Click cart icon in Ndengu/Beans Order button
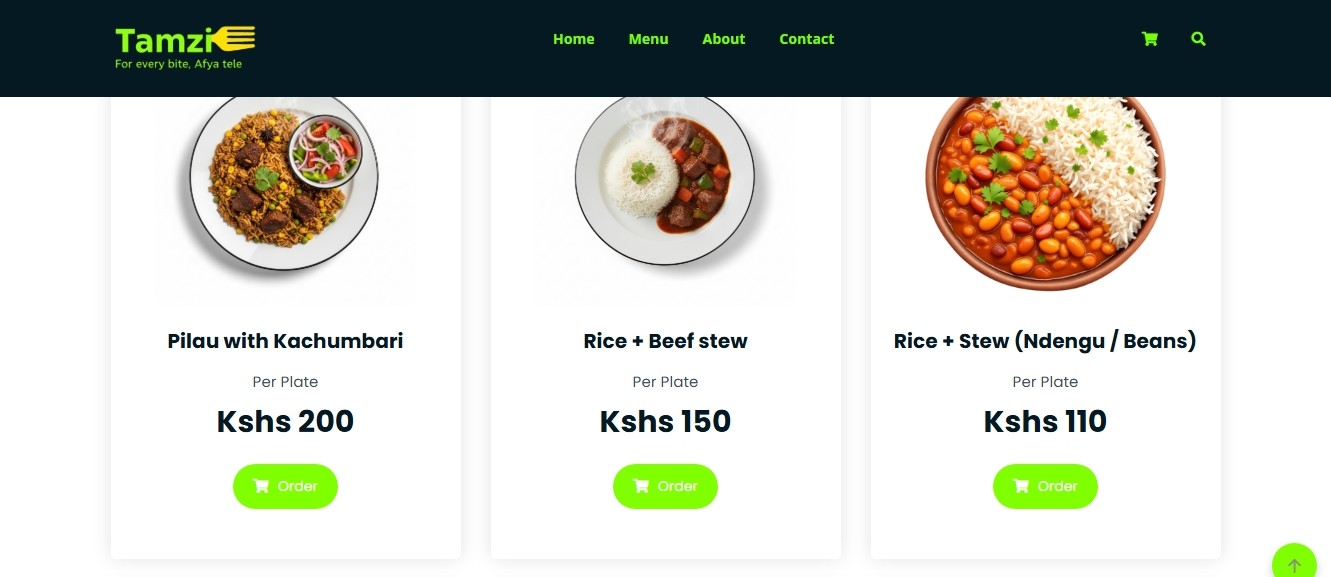This screenshot has width=1331, height=577. coord(1021,486)
